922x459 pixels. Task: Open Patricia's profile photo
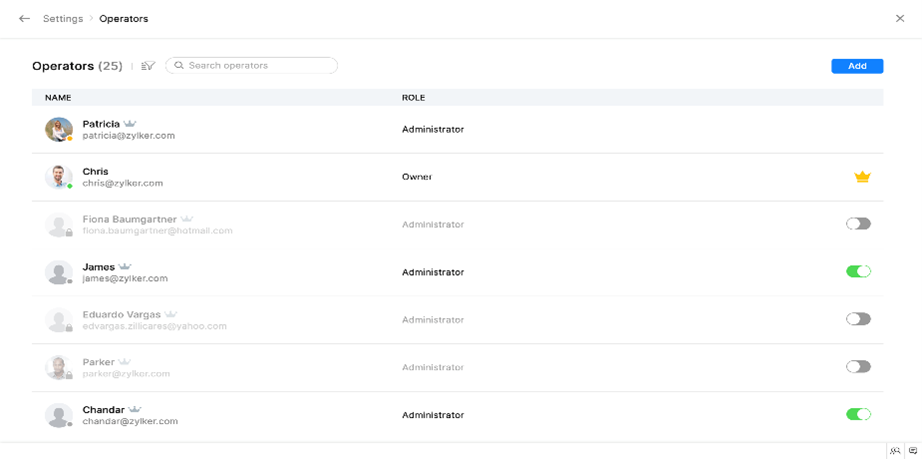click(59, 129)
